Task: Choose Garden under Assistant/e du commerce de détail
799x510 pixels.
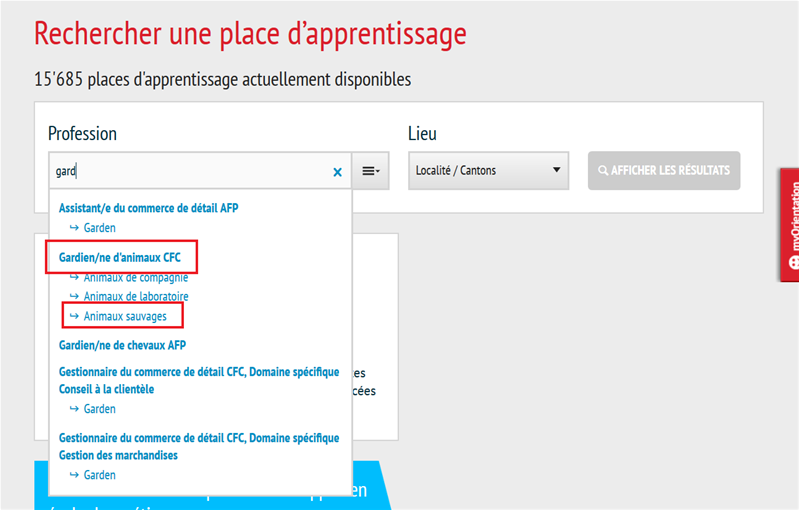Action: (x=99, y=228)
